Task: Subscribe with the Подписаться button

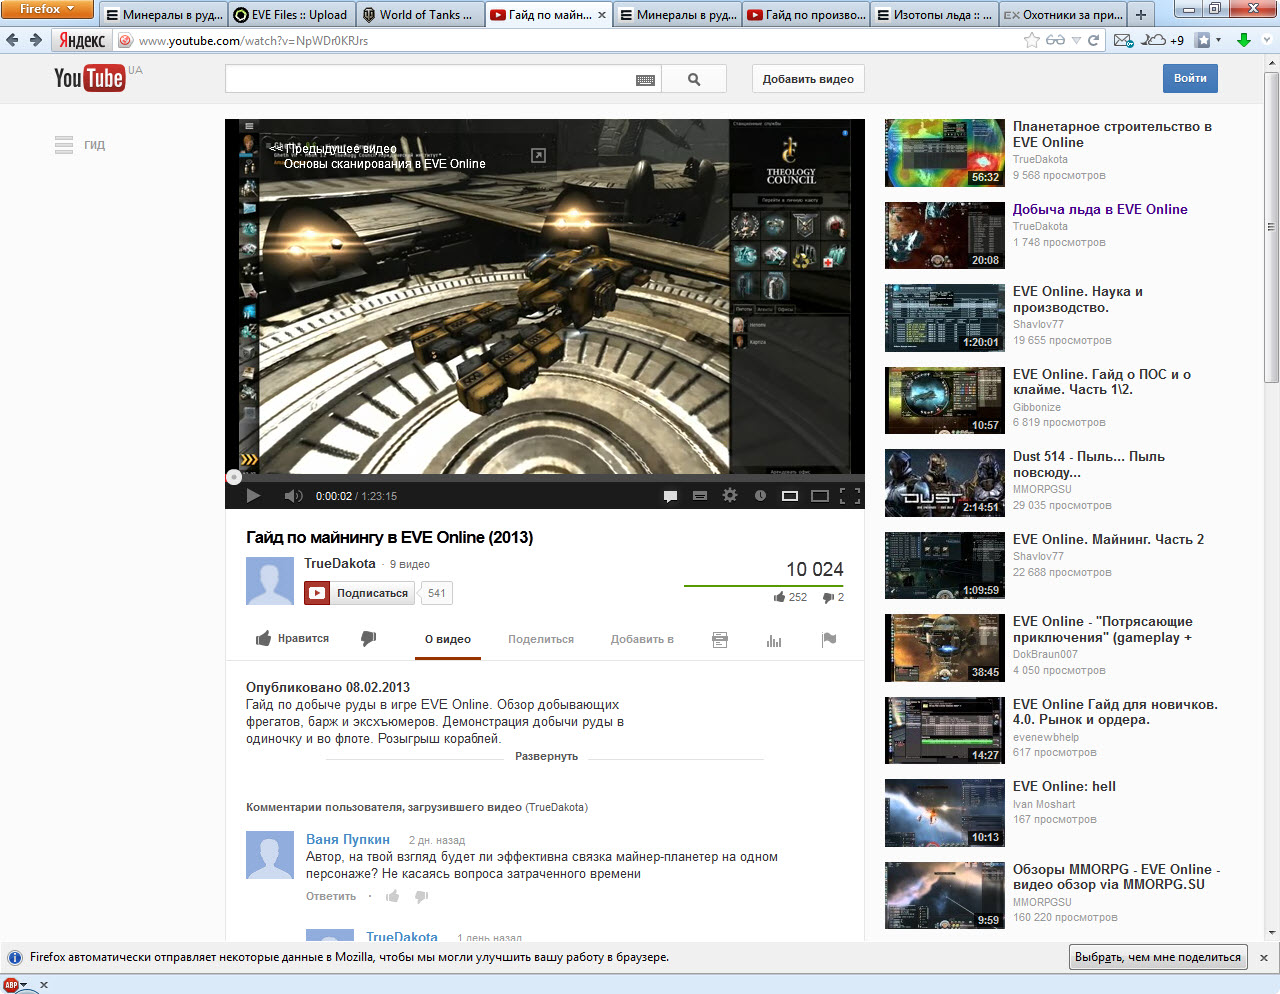Action: (x=359, y=593)
